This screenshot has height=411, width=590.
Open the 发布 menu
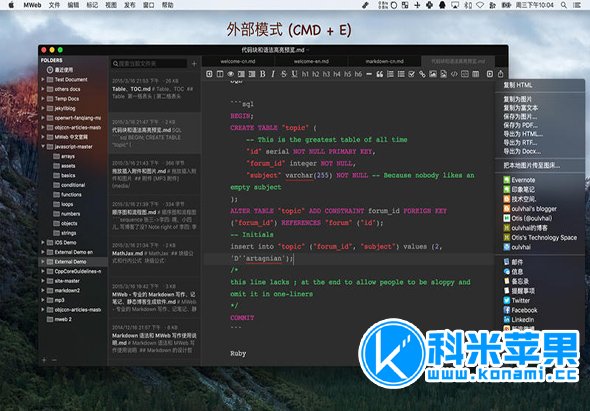129,5
